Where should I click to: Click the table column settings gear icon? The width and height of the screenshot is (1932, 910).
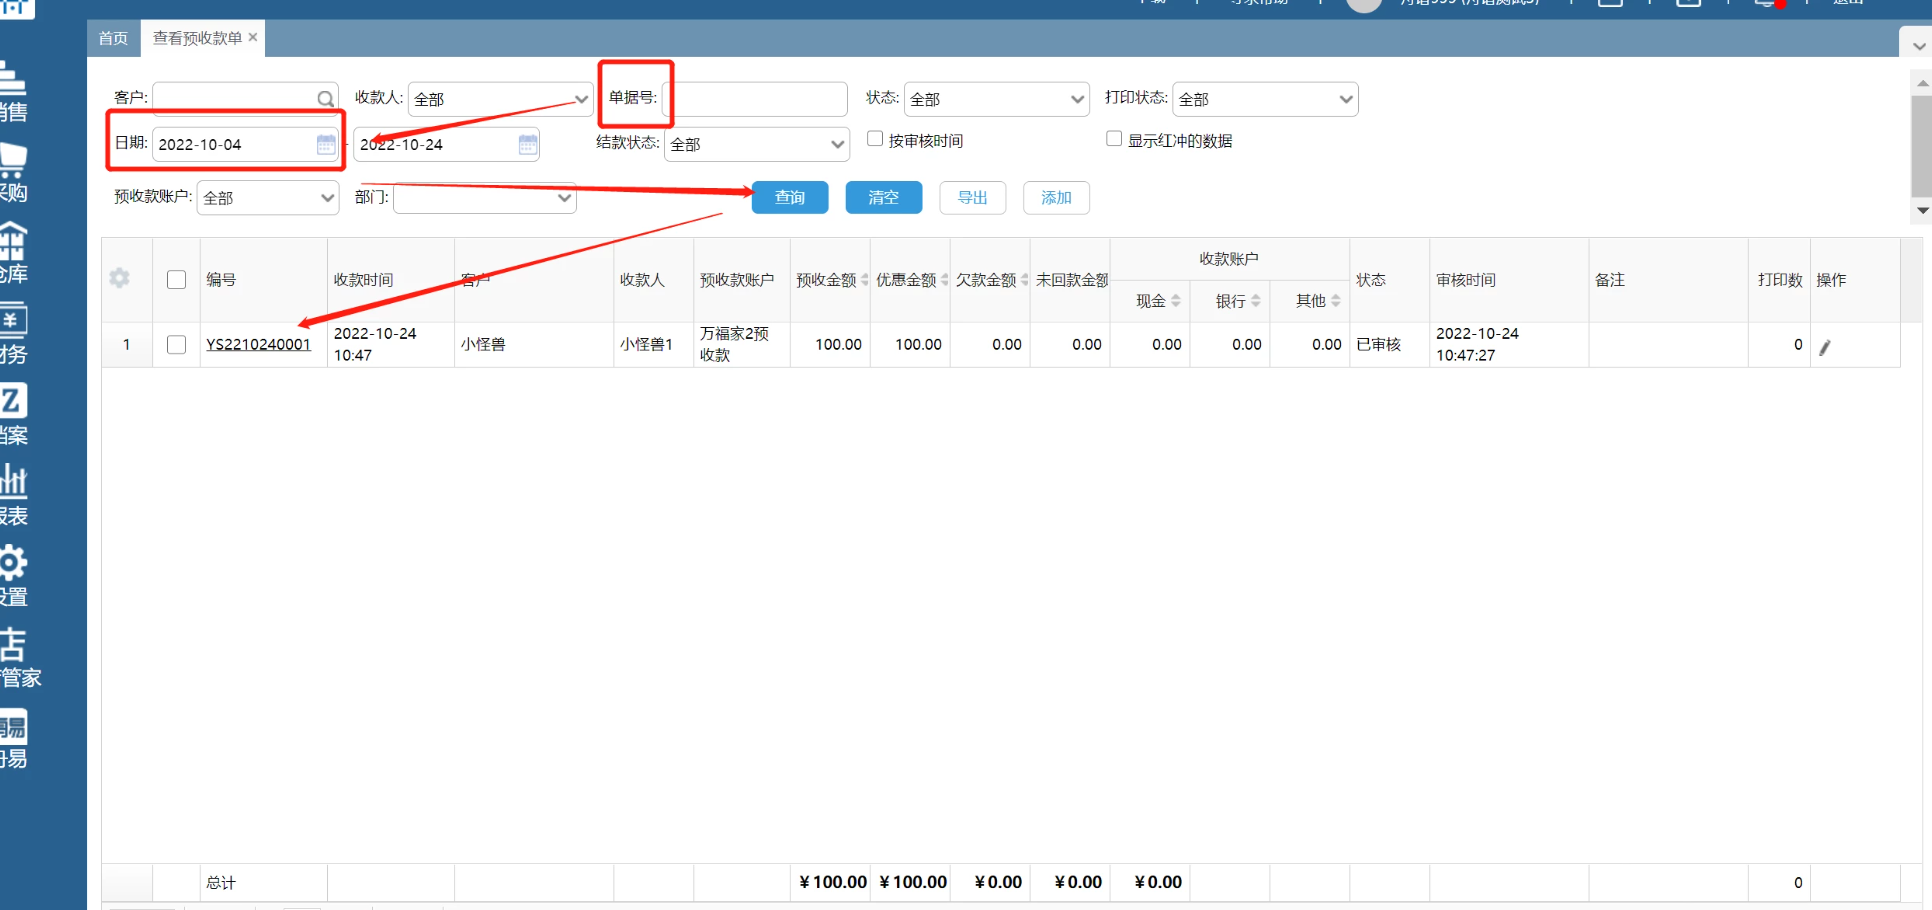[120, 279]
